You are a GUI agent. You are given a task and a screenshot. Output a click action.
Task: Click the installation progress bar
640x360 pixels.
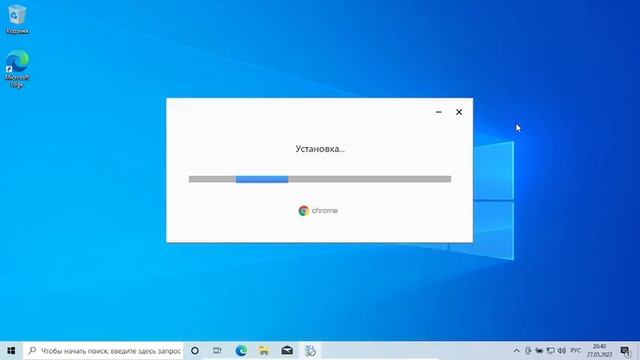tap(320, 179)
